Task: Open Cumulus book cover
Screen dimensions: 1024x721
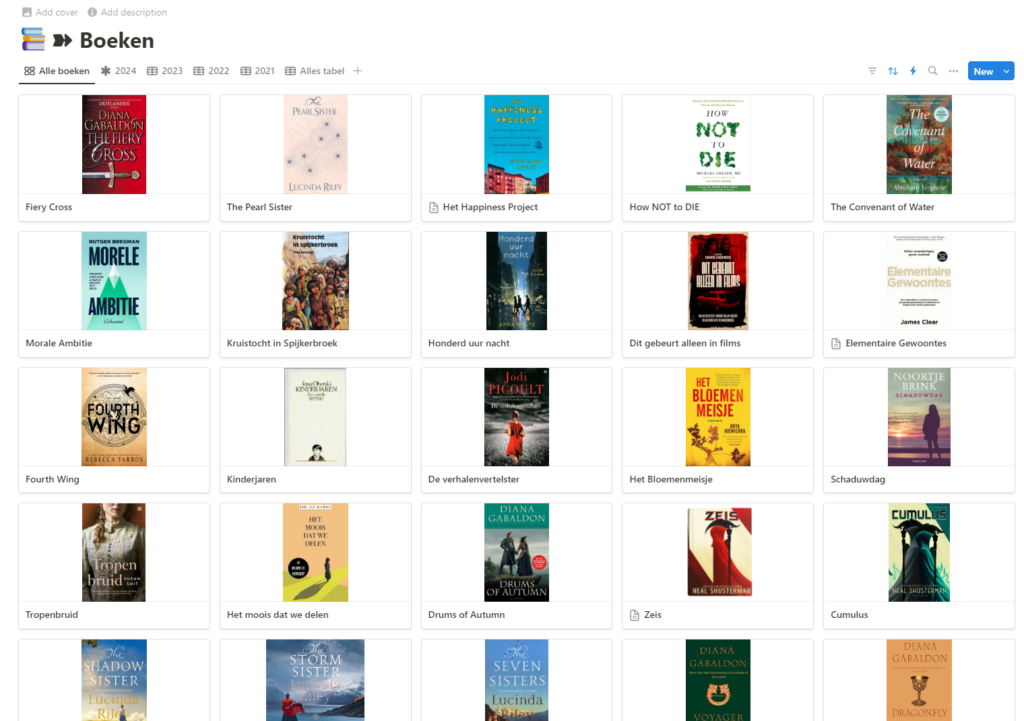Action: click(919, 553)
